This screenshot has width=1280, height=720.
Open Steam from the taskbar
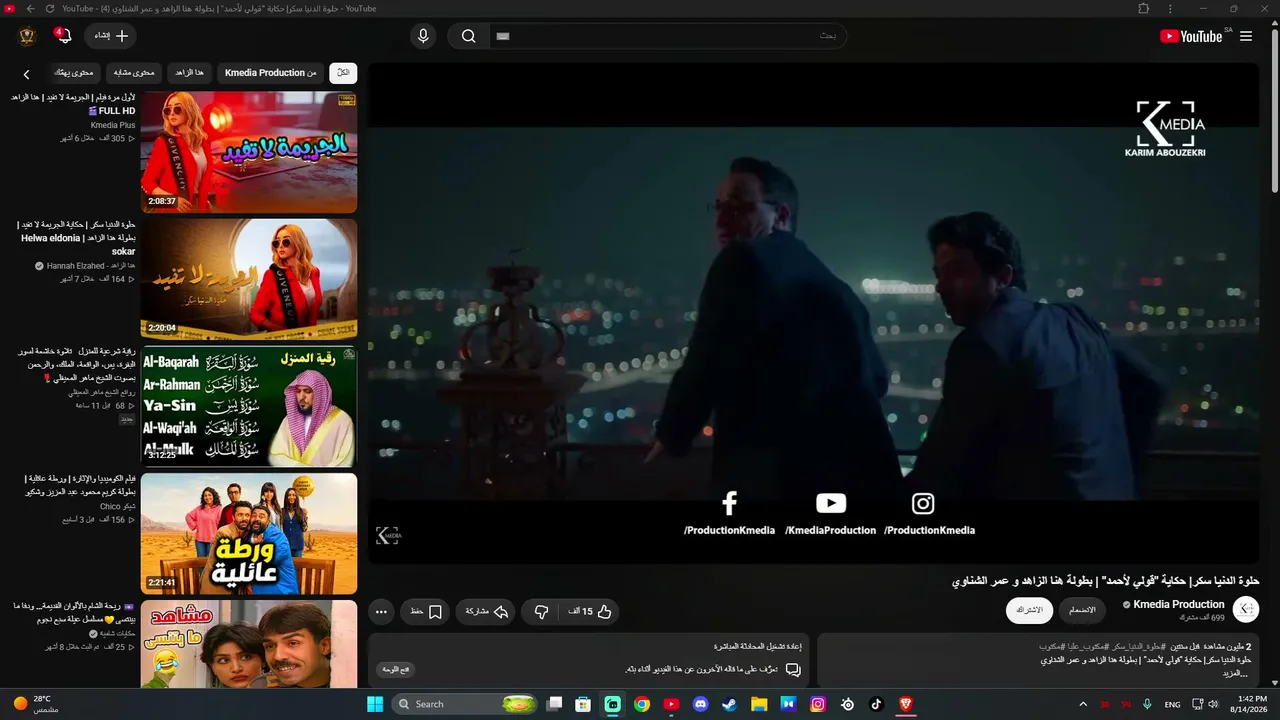point(729,704)
